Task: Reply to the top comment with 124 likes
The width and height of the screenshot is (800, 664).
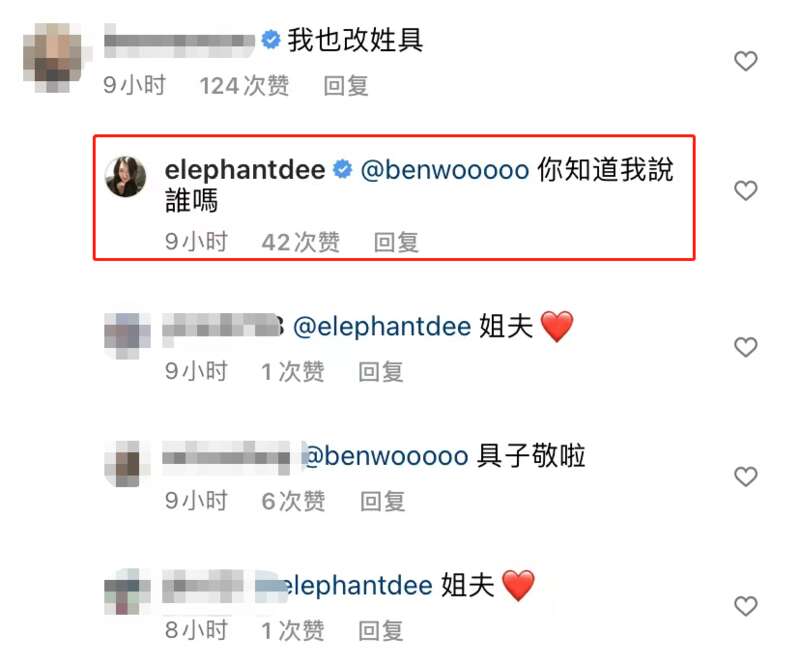Action: point(346,86)
